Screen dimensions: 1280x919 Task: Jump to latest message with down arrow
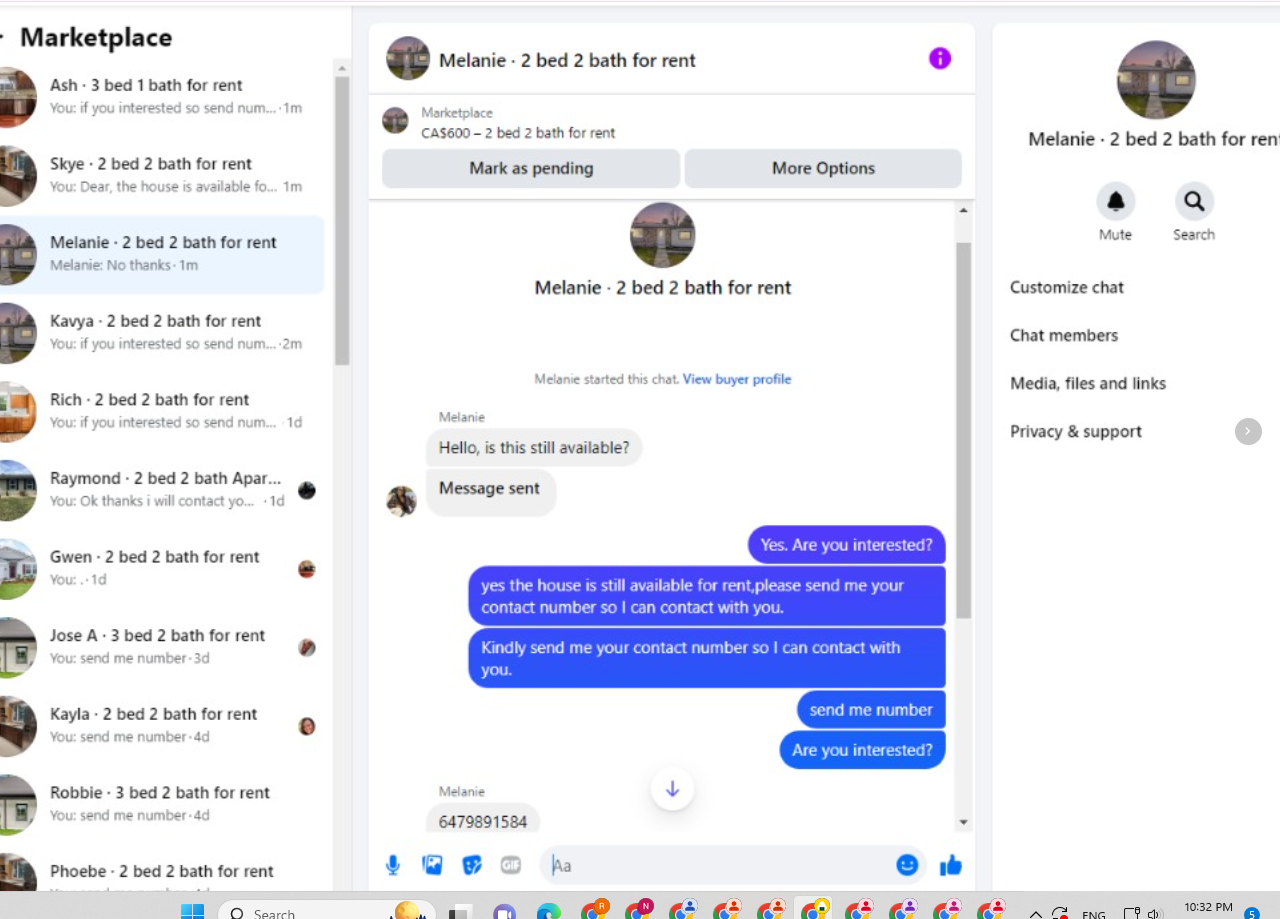(672, 789)
